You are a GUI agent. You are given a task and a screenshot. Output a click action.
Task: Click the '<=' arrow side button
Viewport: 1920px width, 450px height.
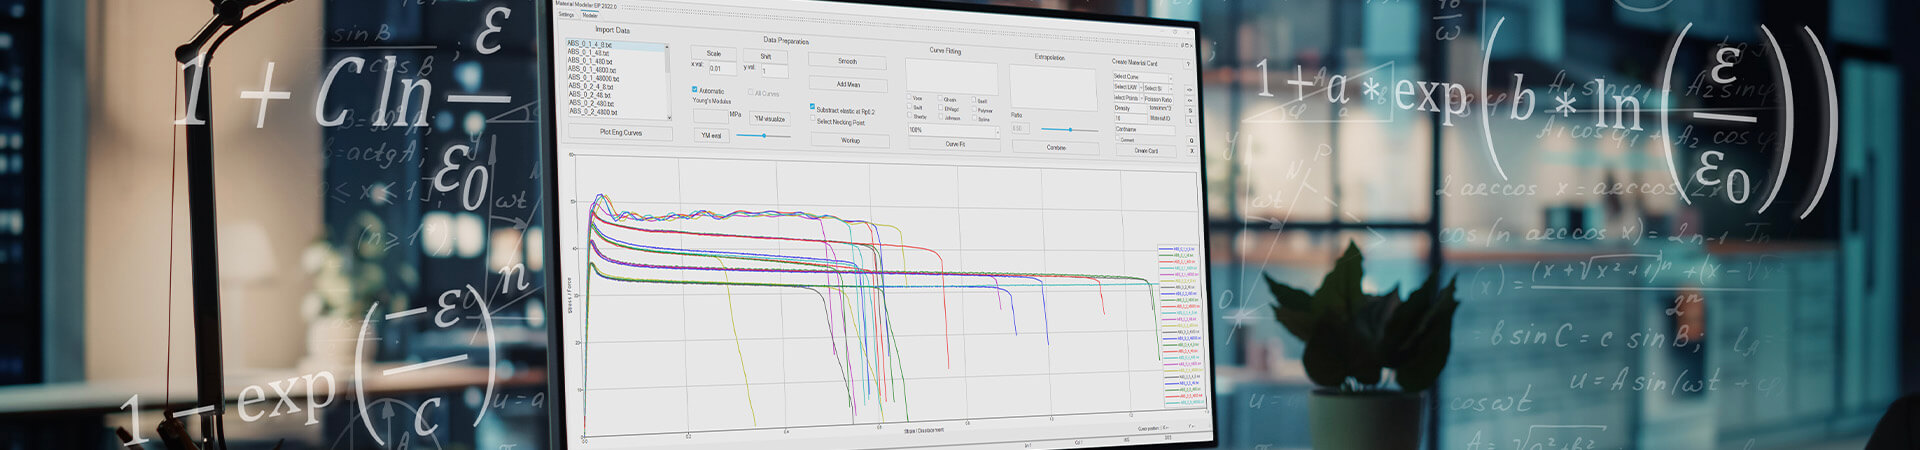(x=1189, y=100)
